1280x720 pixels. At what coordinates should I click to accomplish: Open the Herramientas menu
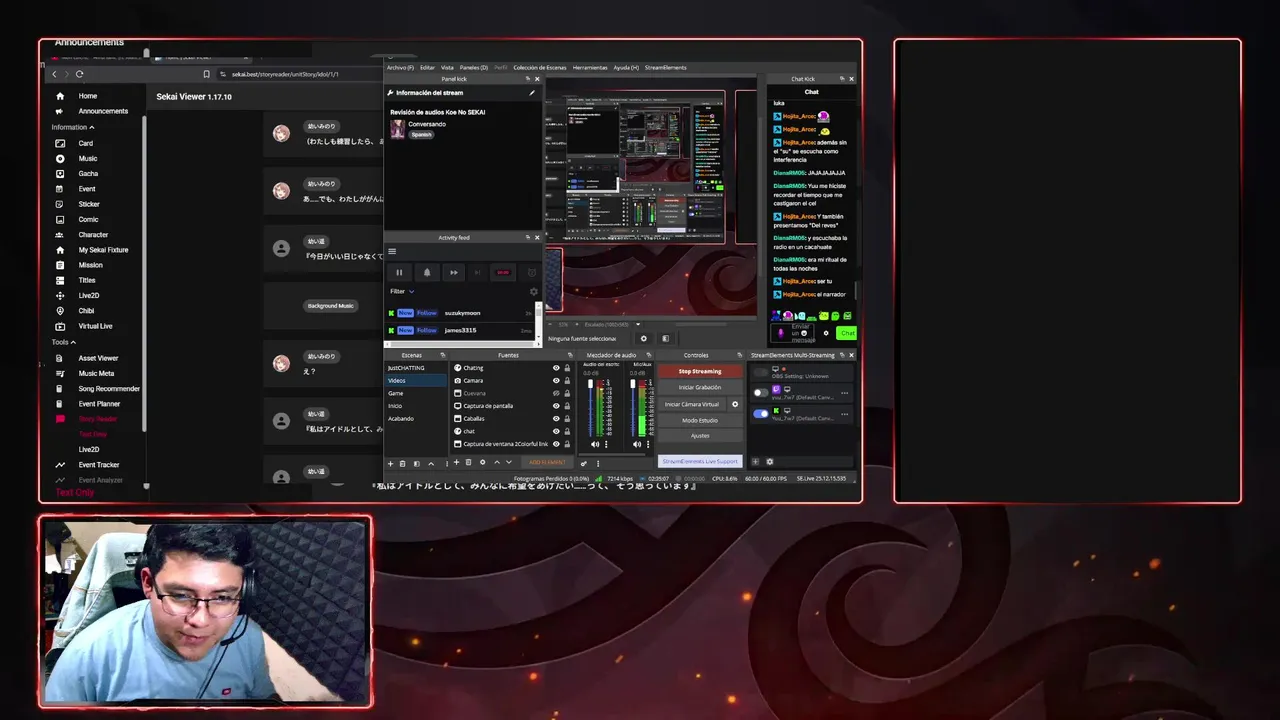coord(590,67)
